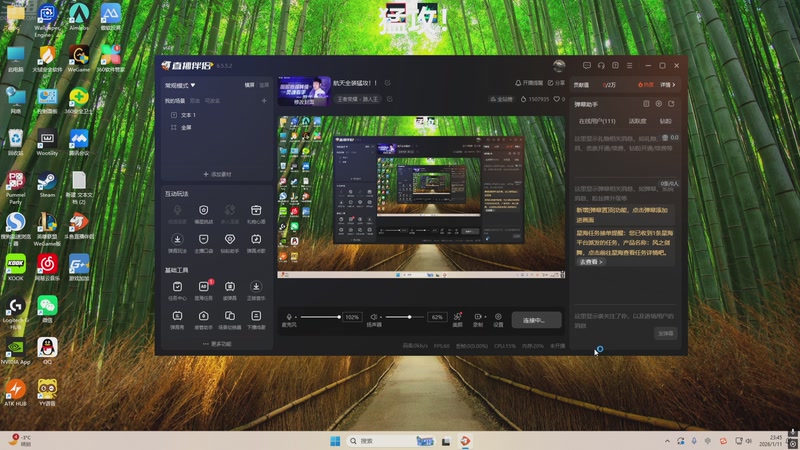Edit the game category tag with its pencil icon
The height and width of the screenshot is (450, 800).
390,99
